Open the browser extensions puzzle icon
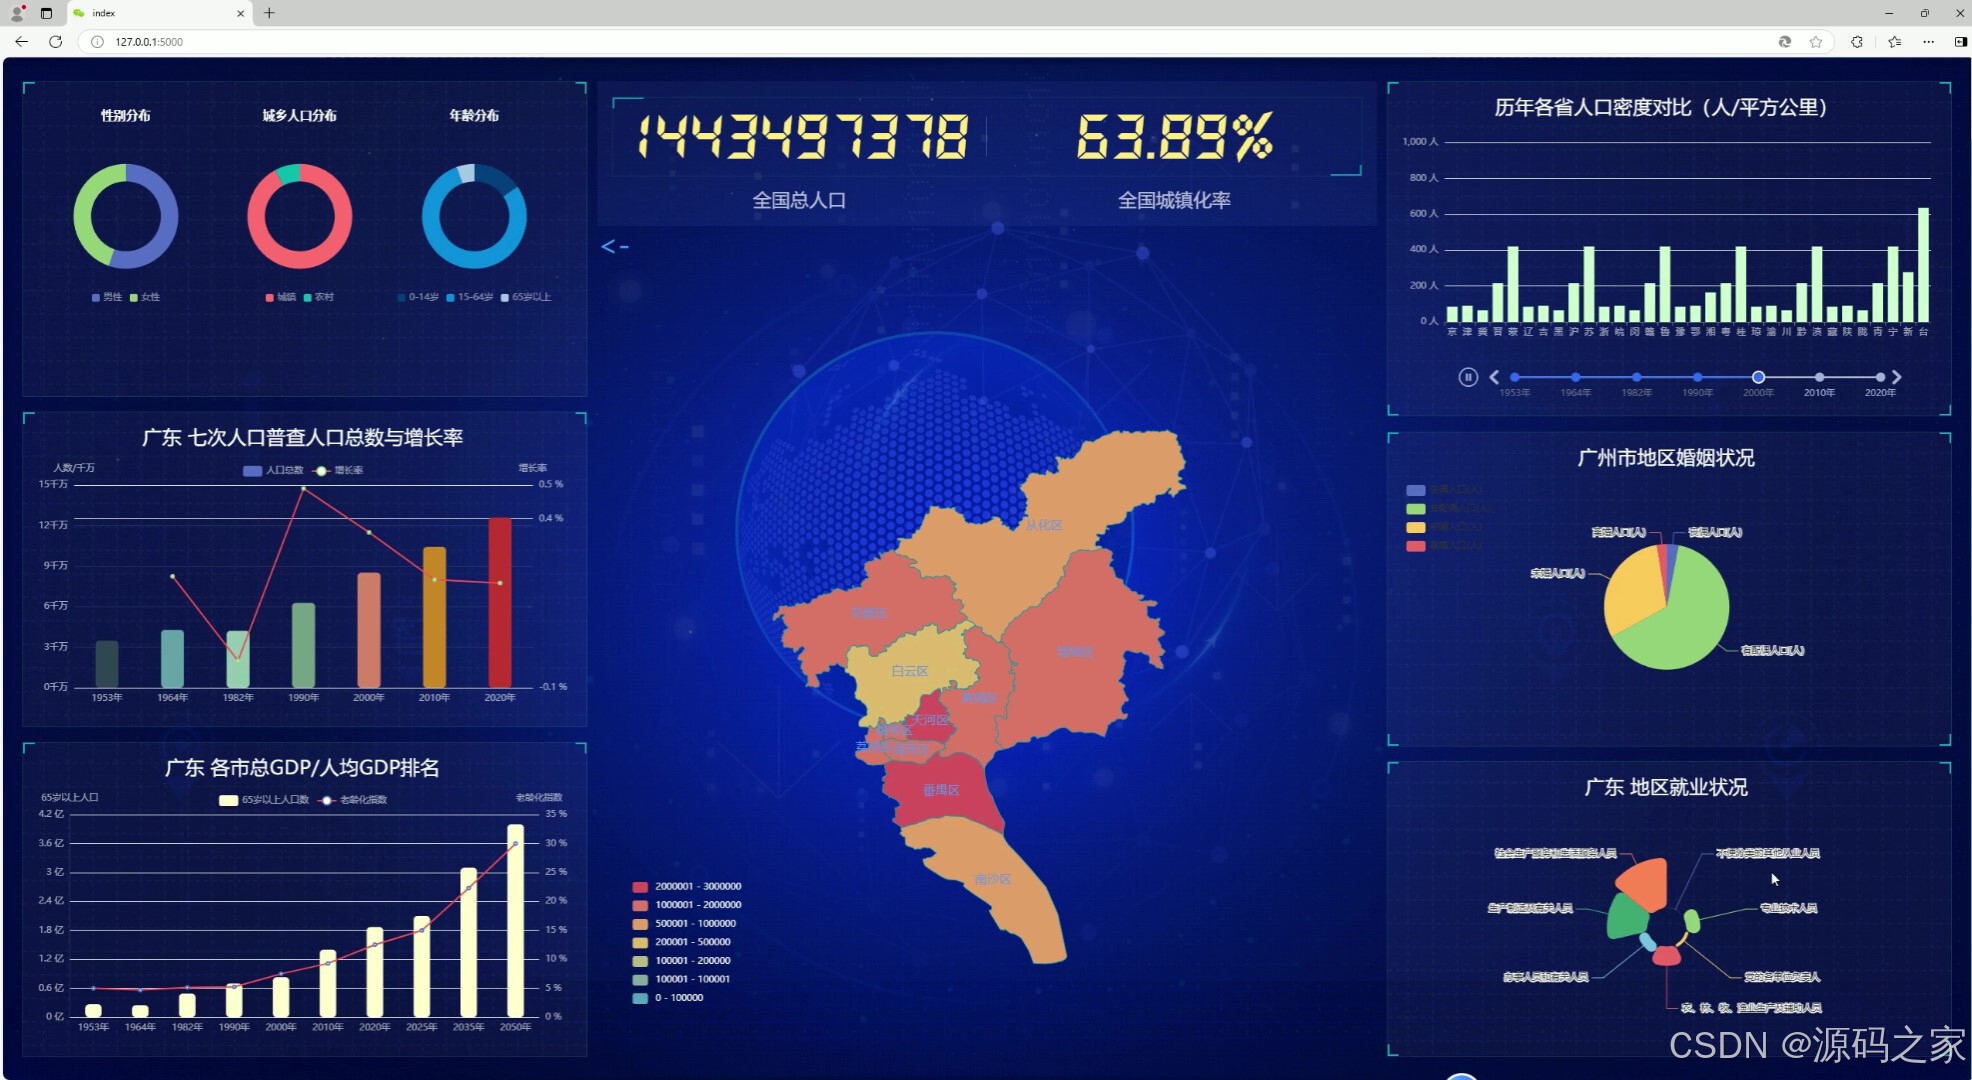 point(1857,42)
